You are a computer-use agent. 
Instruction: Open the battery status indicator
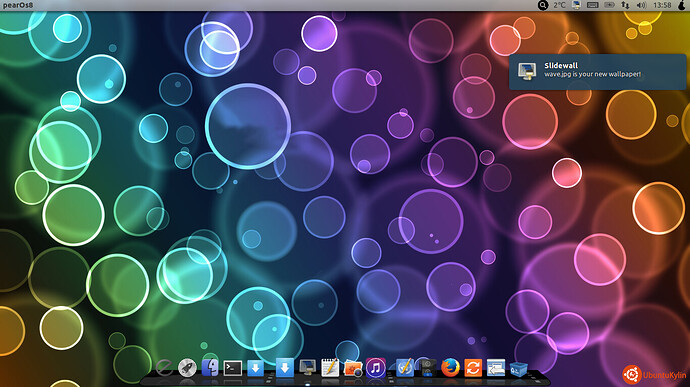point(609,5)
